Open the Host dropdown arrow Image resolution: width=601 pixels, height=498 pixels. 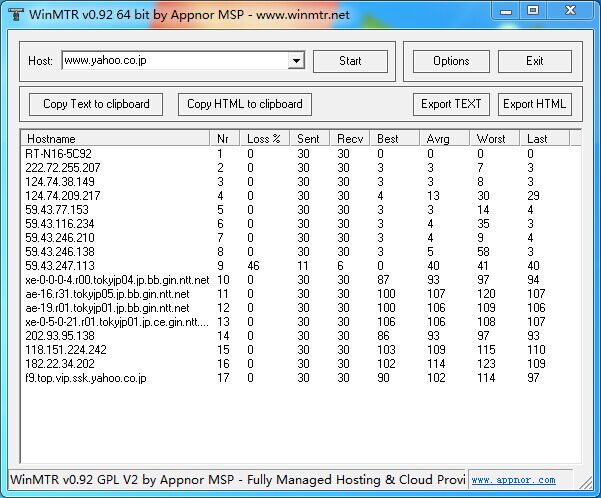[x=296, y=61]
